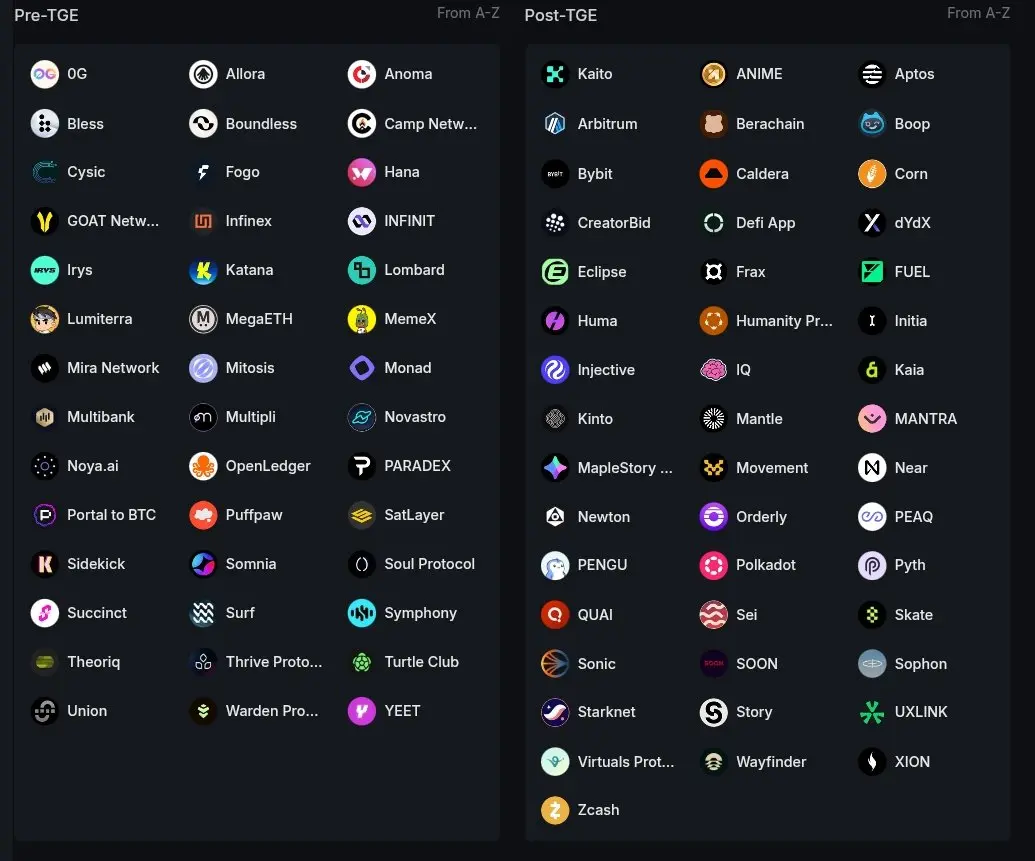The image size is (1035, 861).
Task: Click the Monad purple diamond icon
Action: point(362,368)
